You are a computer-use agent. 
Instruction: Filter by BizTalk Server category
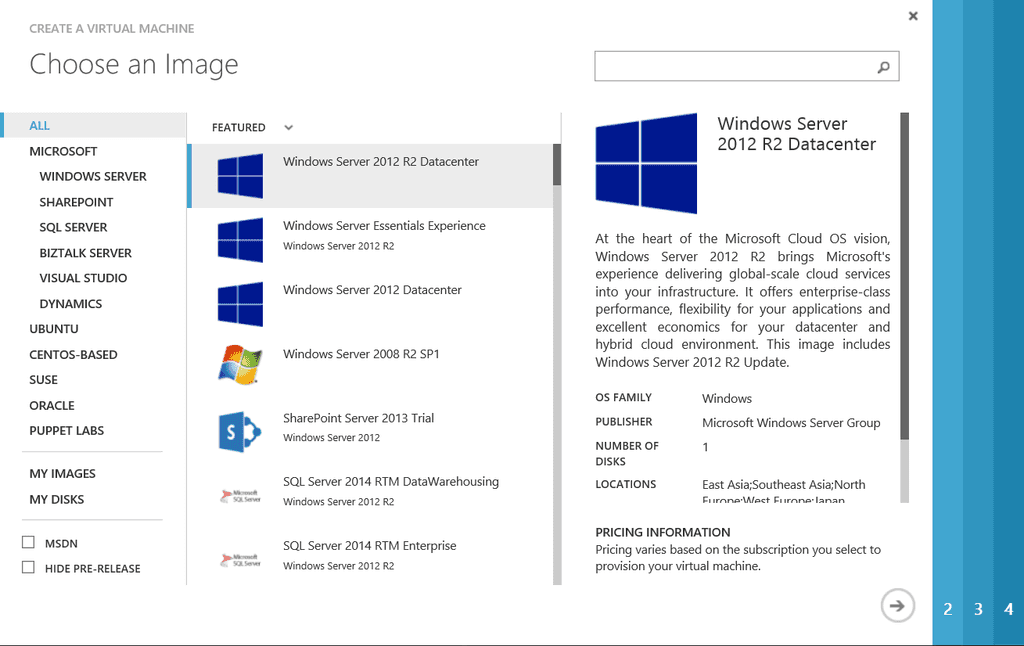[86, 253]
